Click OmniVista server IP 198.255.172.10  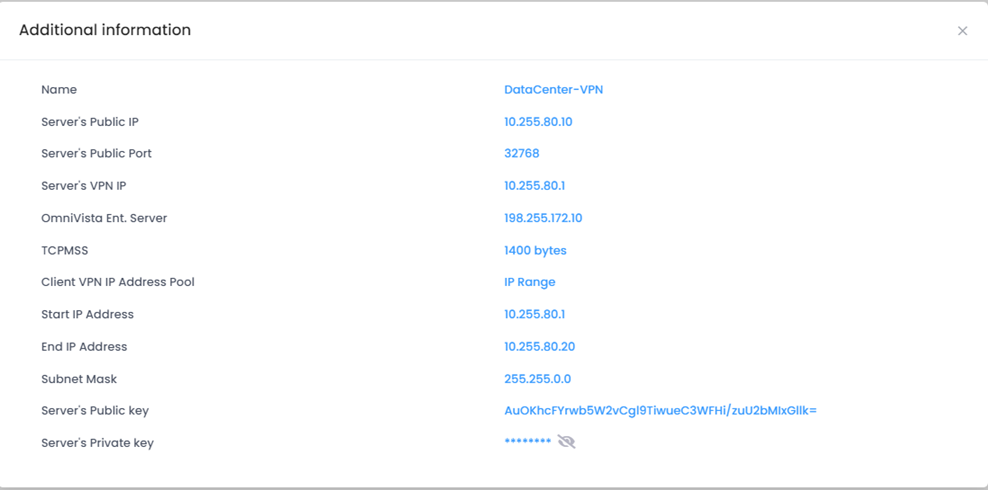(543, 218)
